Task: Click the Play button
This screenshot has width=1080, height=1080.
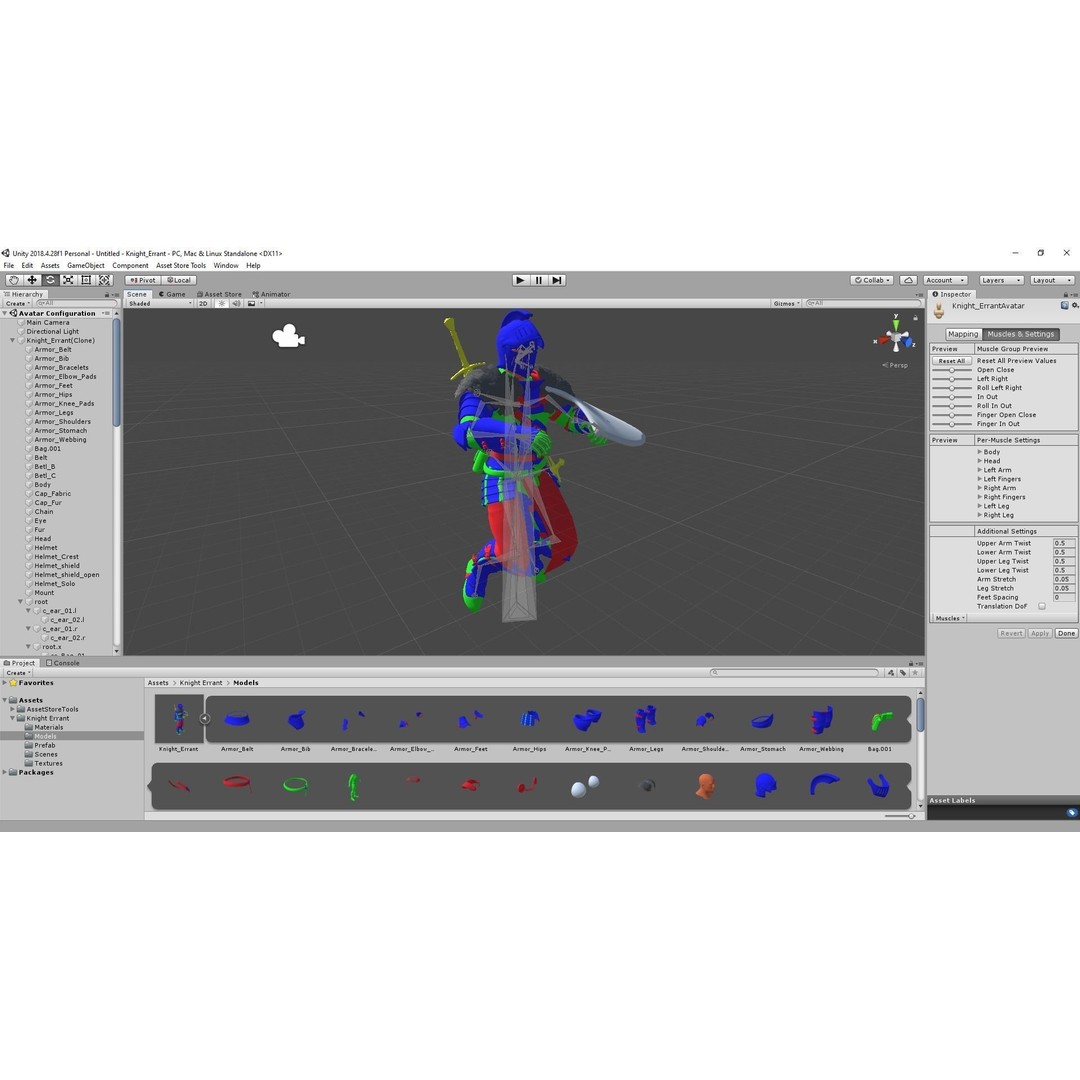Action: coord(520,280)
